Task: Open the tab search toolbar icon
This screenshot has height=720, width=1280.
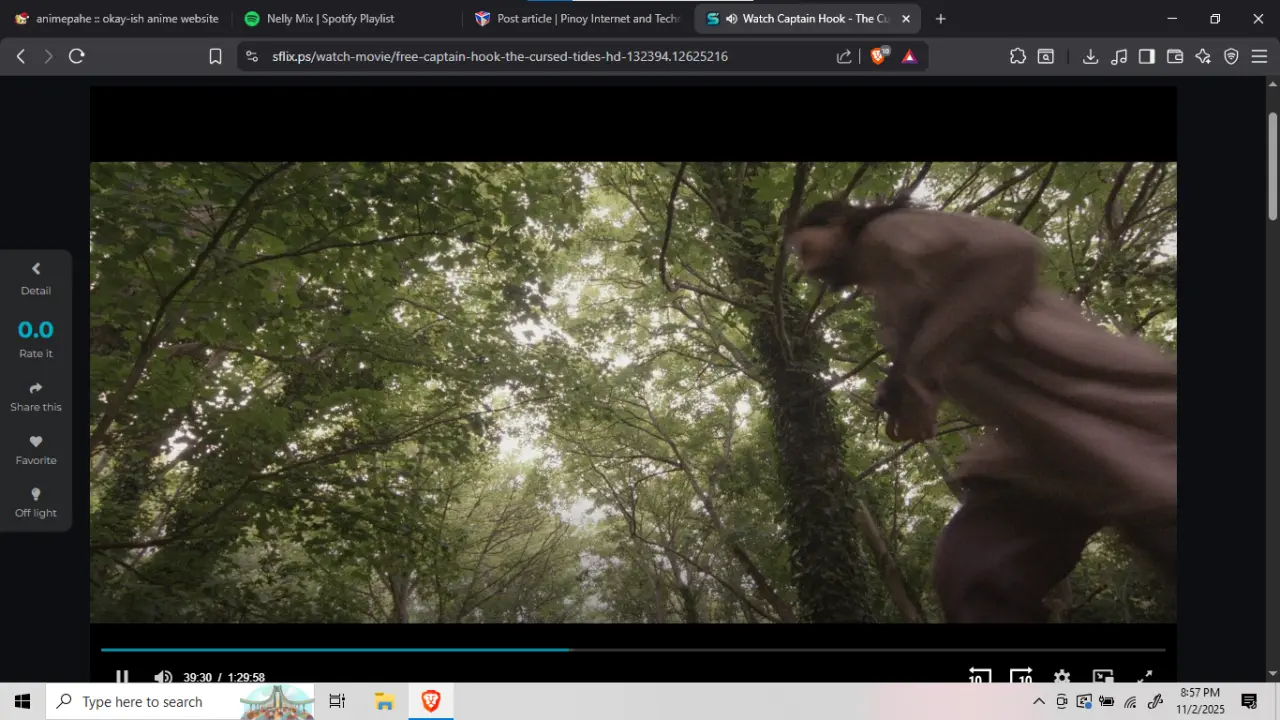Action: [1046, 56]
